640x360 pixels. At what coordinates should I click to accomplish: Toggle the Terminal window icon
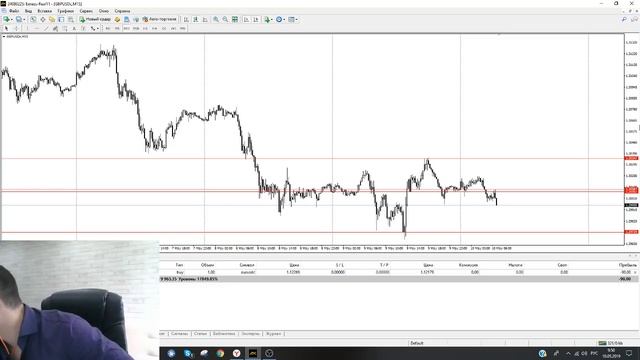pos(61,19)
